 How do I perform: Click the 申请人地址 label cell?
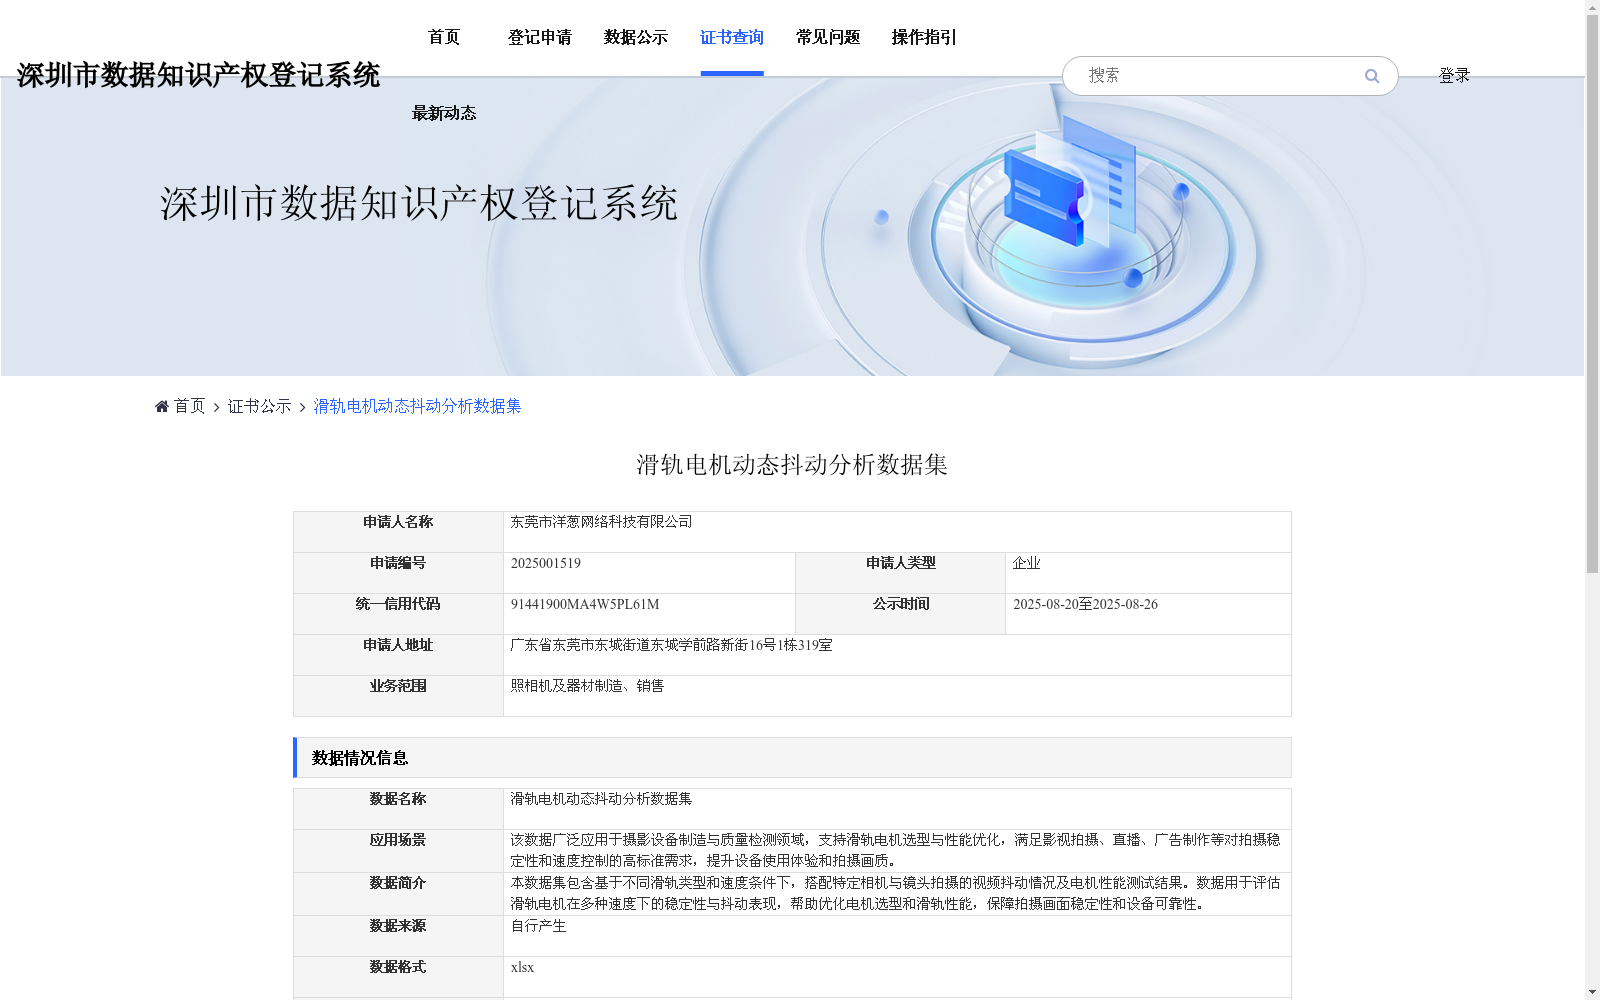pyautogui.click(x=398, y=655)
